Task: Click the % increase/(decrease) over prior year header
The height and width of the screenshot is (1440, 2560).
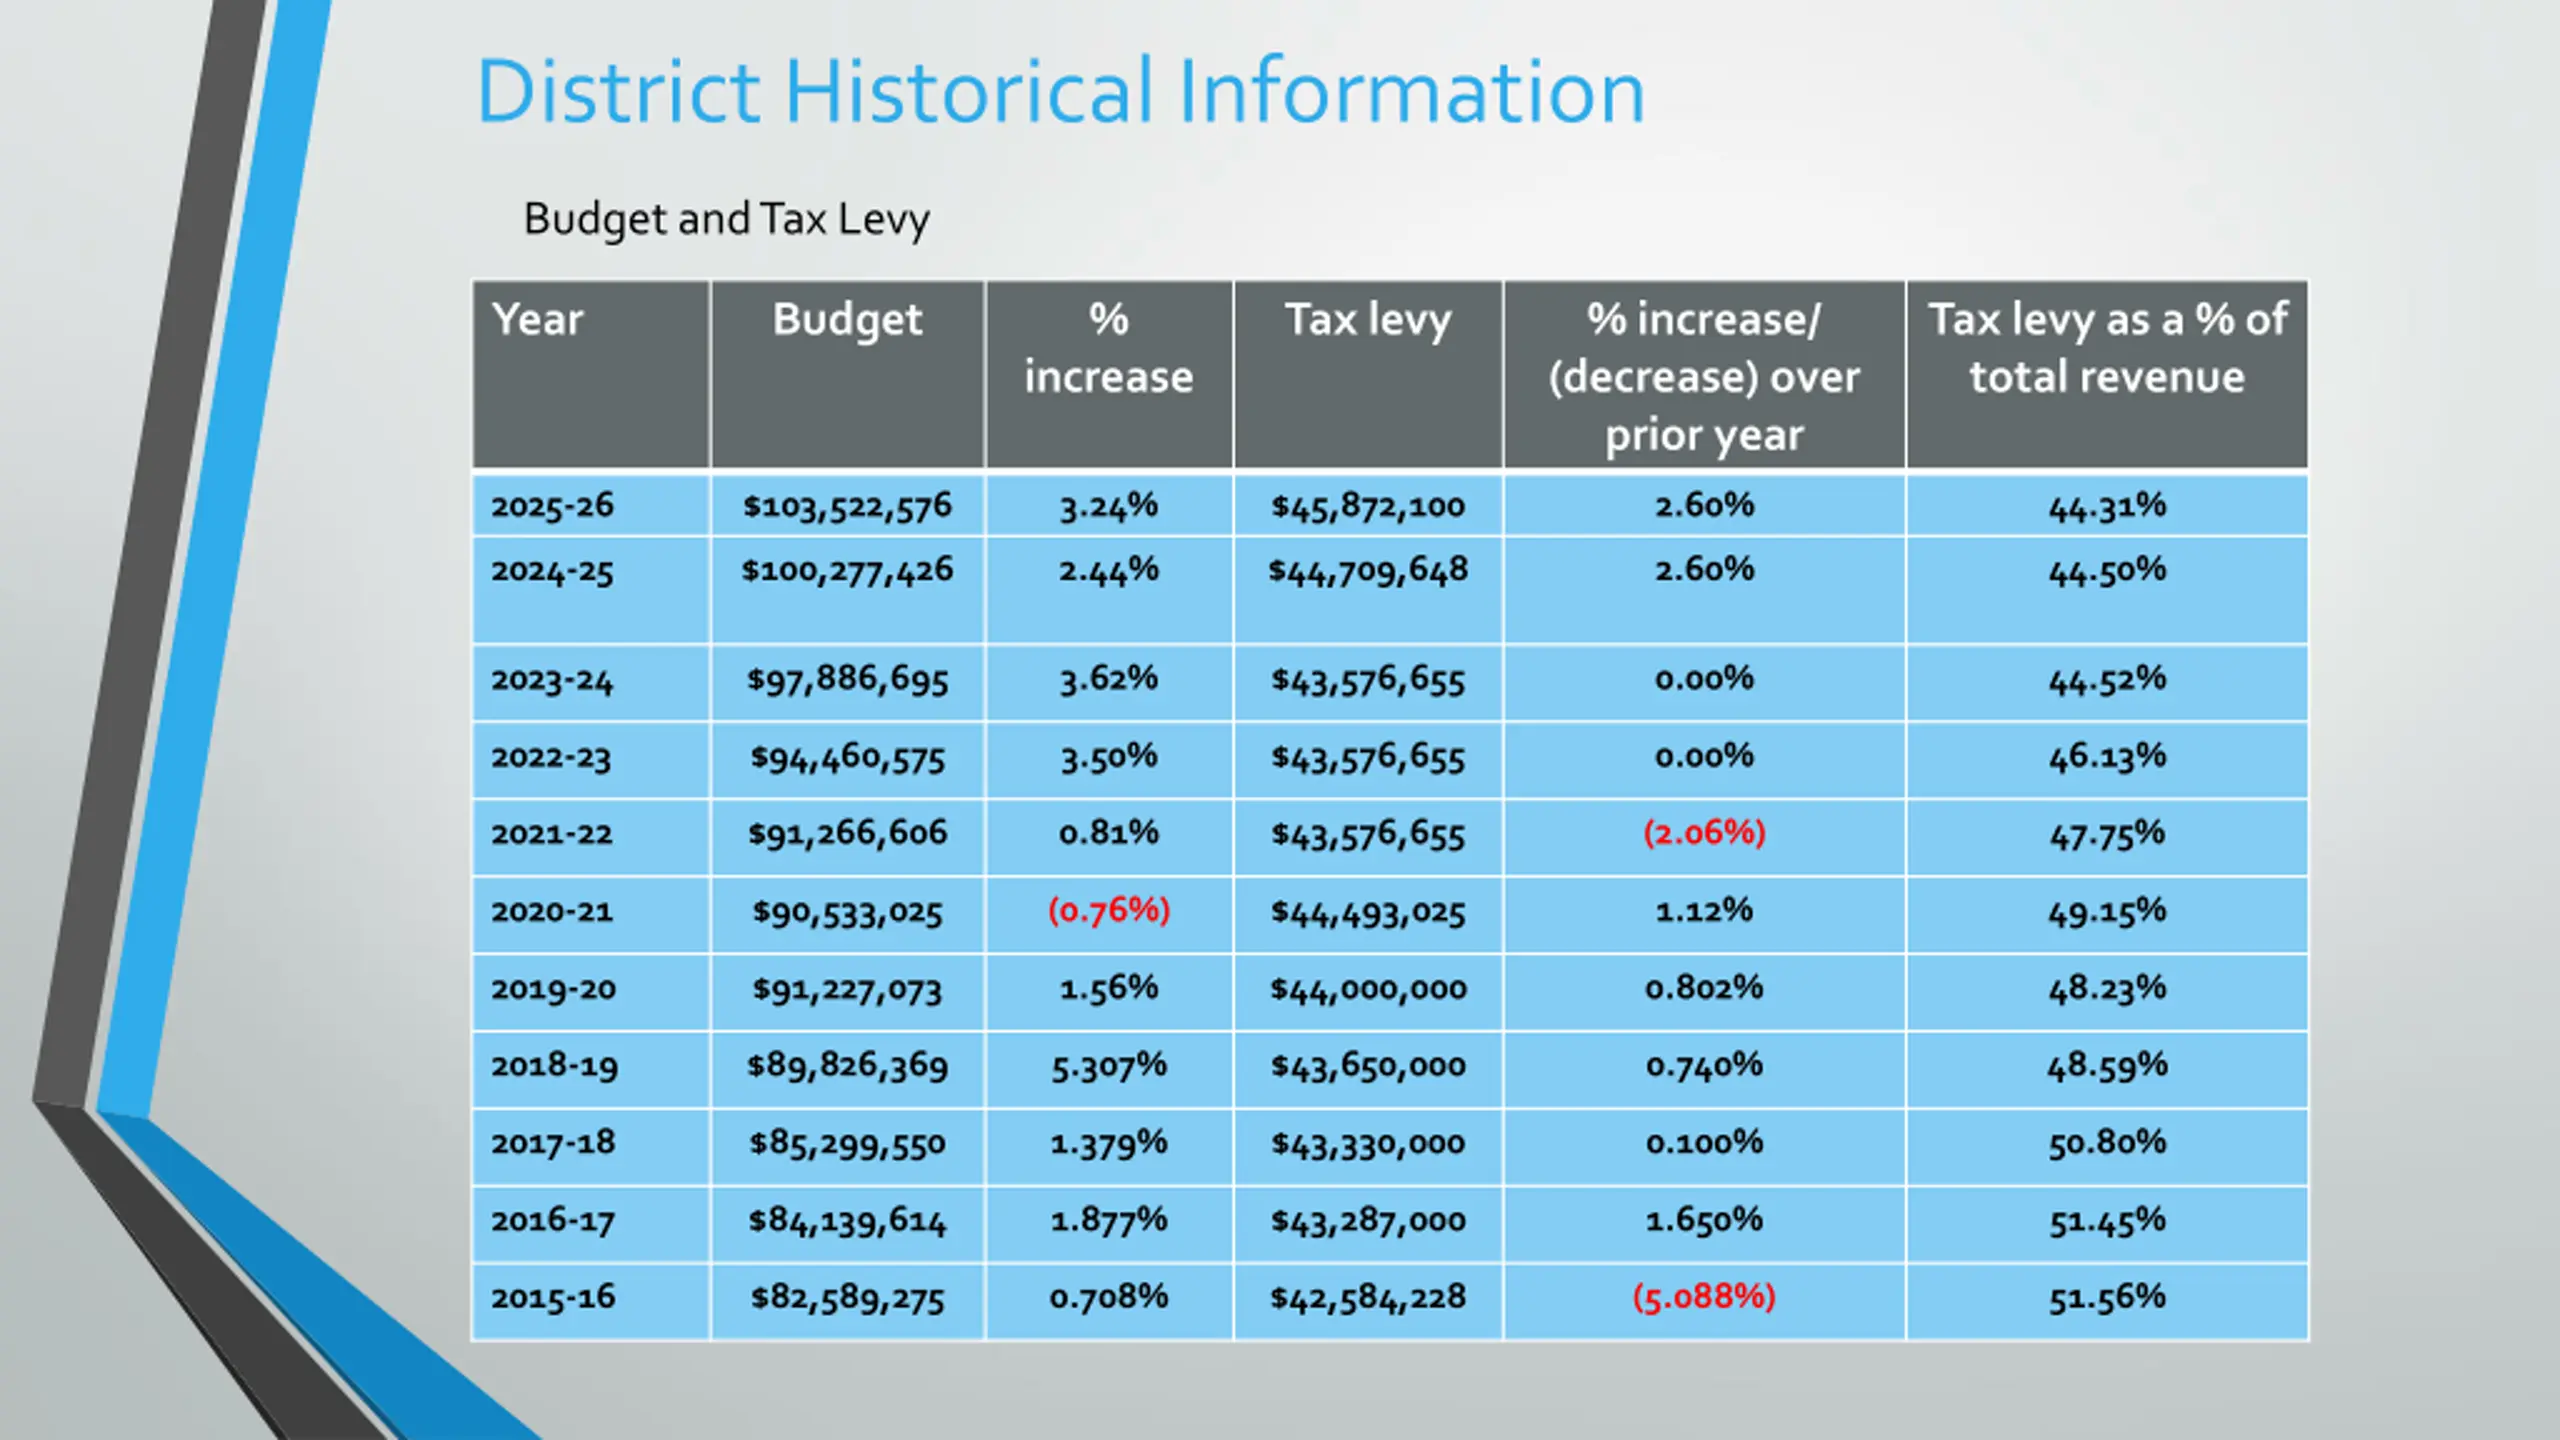Action: (1704, 375)
